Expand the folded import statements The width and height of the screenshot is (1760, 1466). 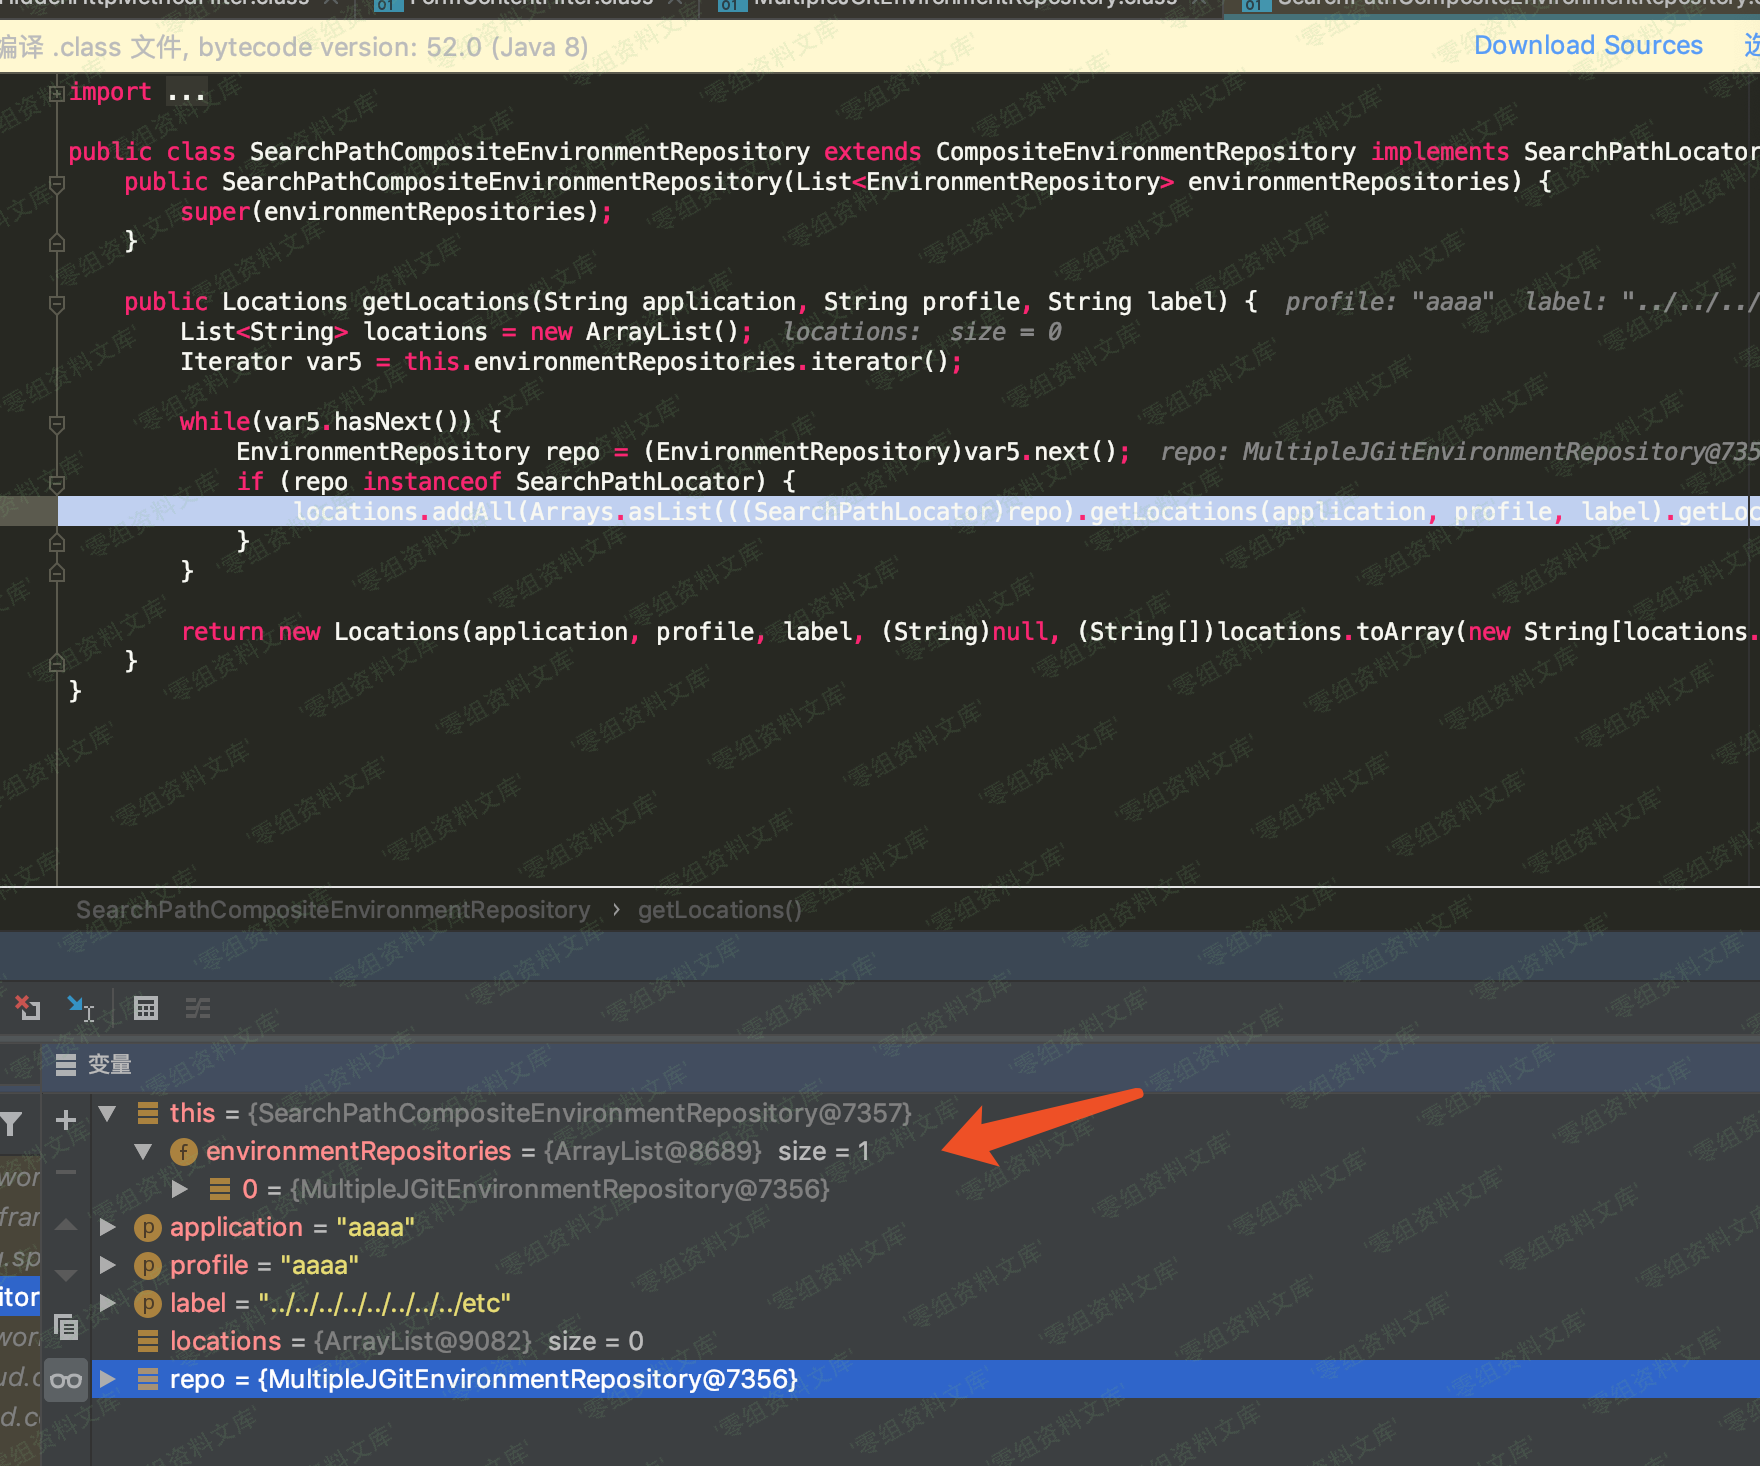click(x=57, y=93)
